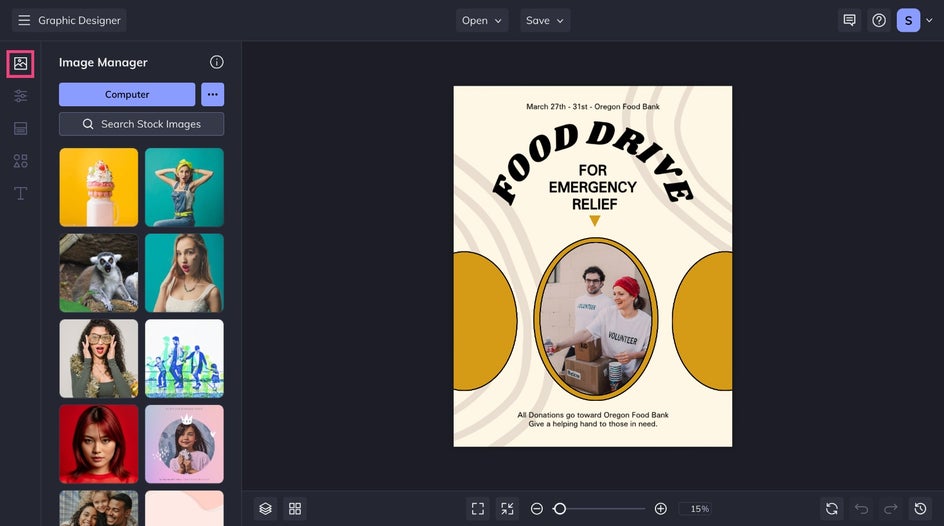
Task: Open the Customize sliders sidebar panel
Action: [20, 96]
